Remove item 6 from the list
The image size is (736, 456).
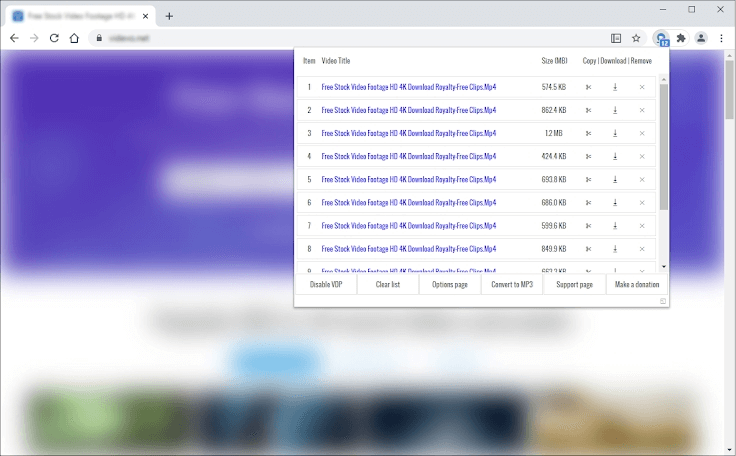(x=642, y=203)
